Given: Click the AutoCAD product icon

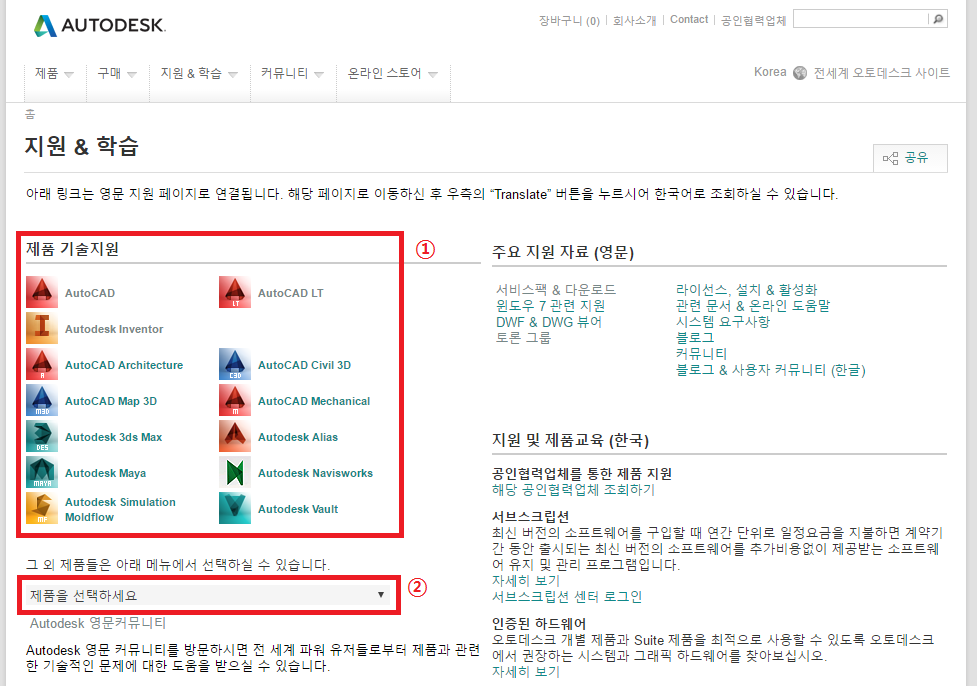Looking at the screenshot, I should [x=42, y=293].
